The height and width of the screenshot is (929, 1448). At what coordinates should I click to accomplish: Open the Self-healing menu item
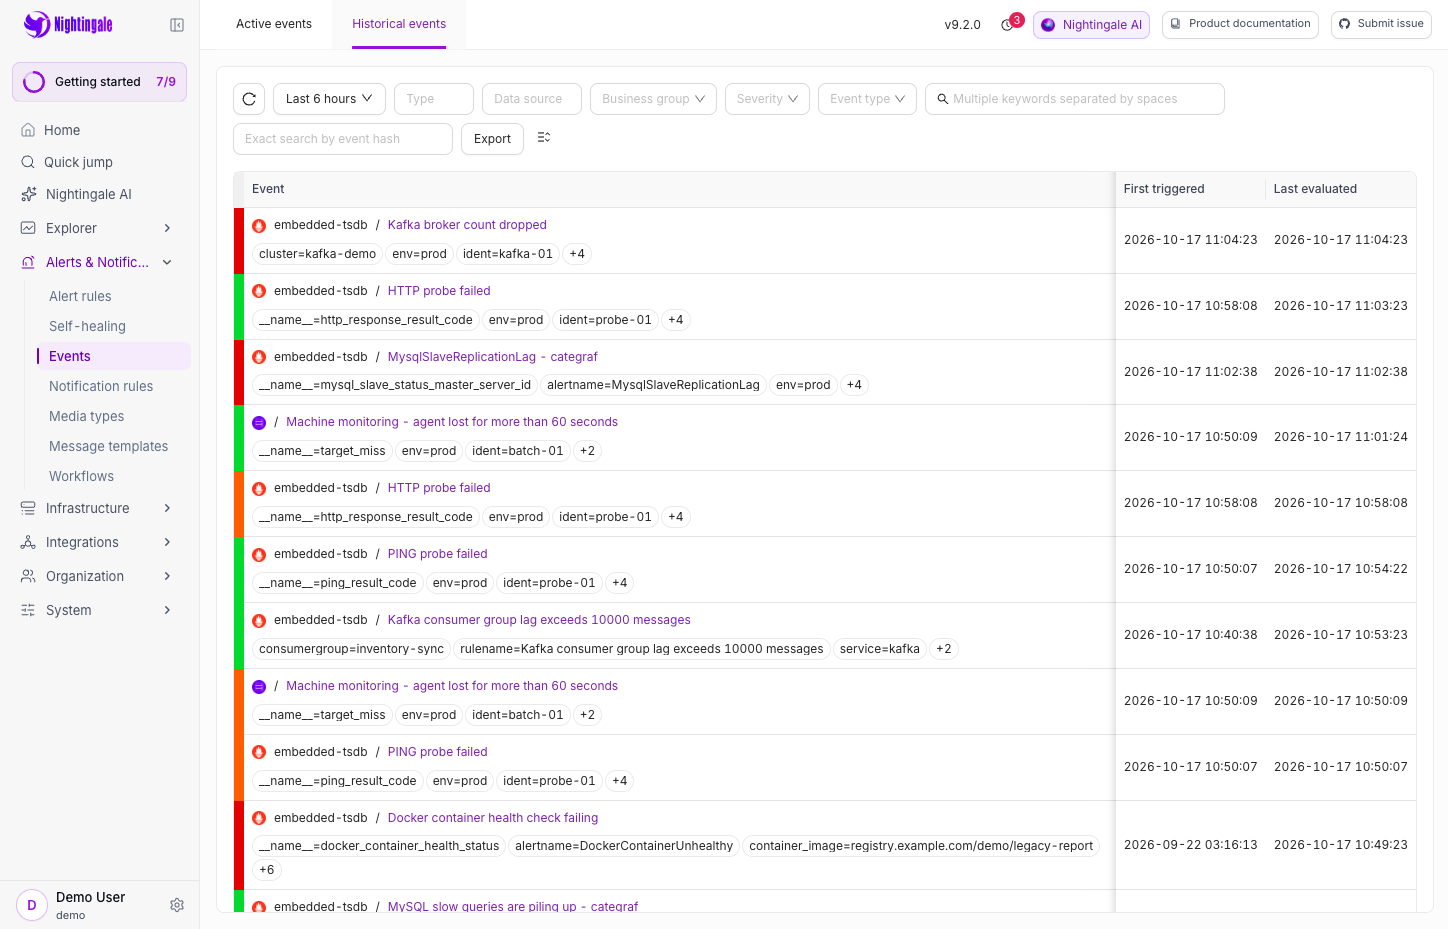coord(87,326)
